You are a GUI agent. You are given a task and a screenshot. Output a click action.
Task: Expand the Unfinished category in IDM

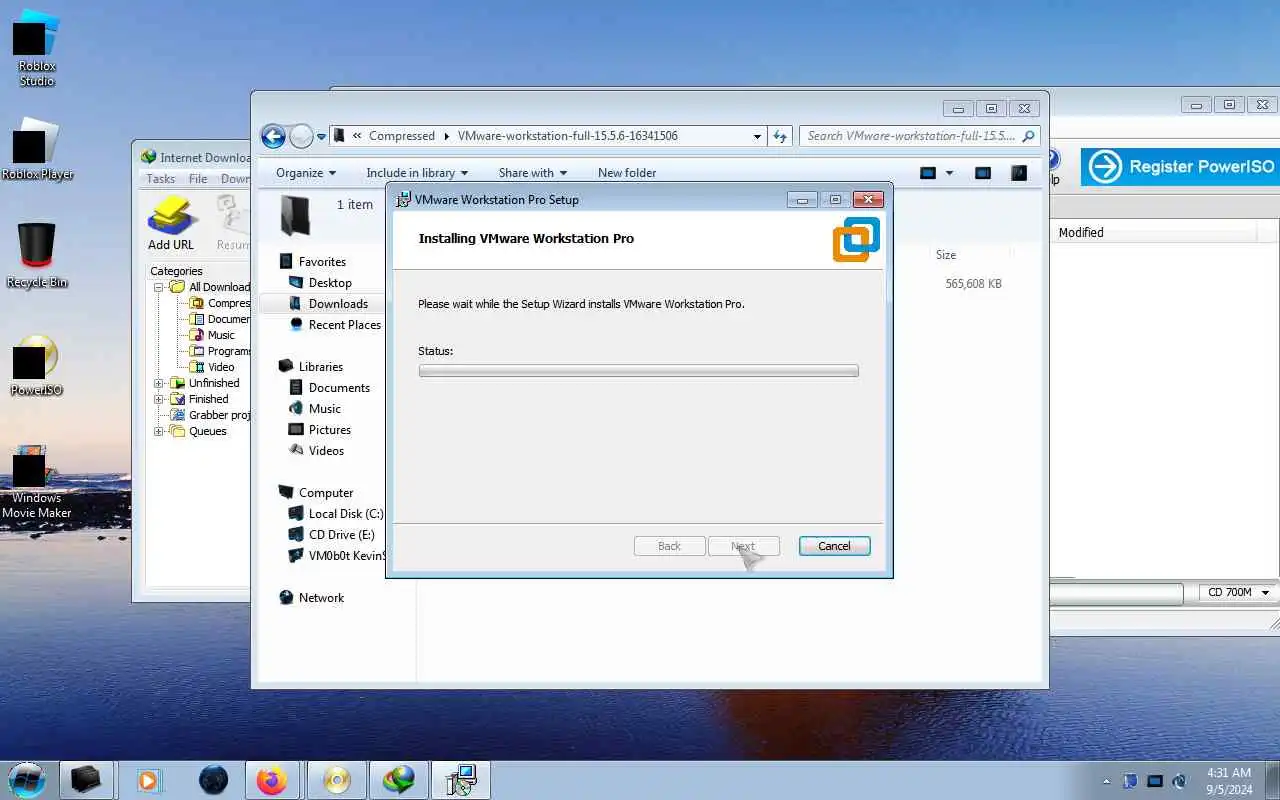(x=159, y=383)
